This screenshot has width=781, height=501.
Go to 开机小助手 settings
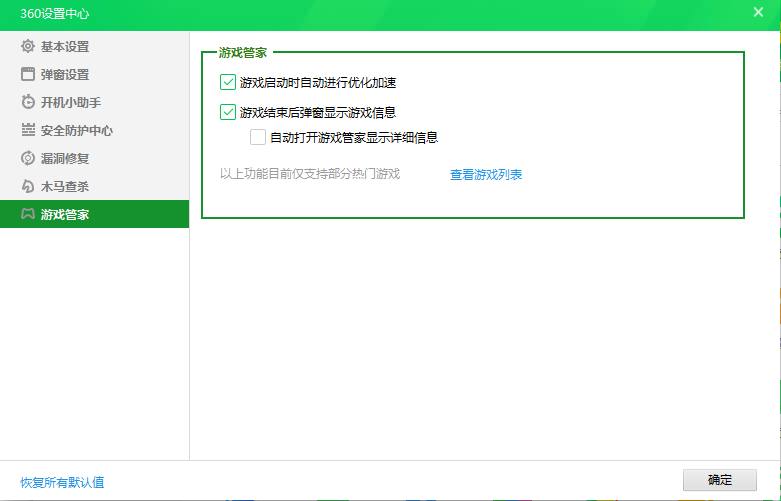(x=95, y=102)
